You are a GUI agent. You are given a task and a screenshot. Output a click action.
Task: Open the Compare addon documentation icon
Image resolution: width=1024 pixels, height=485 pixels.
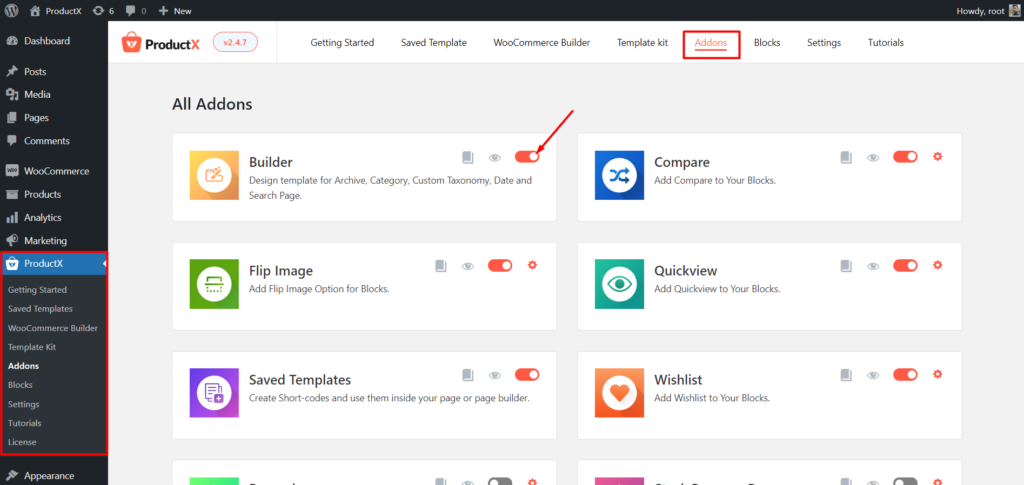[846, 157]
